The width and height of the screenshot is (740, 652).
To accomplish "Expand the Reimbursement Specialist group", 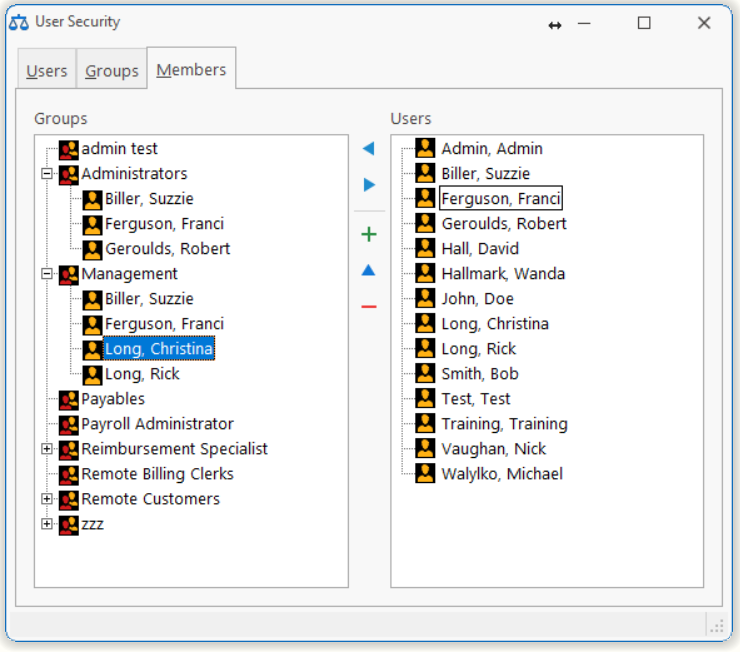I will tap(46, 449).
